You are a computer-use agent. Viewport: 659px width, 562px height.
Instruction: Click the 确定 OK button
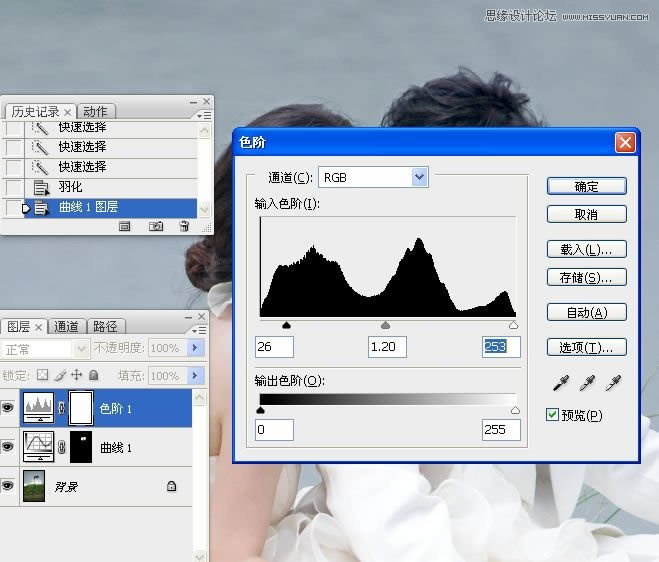(x=586, y=186)
